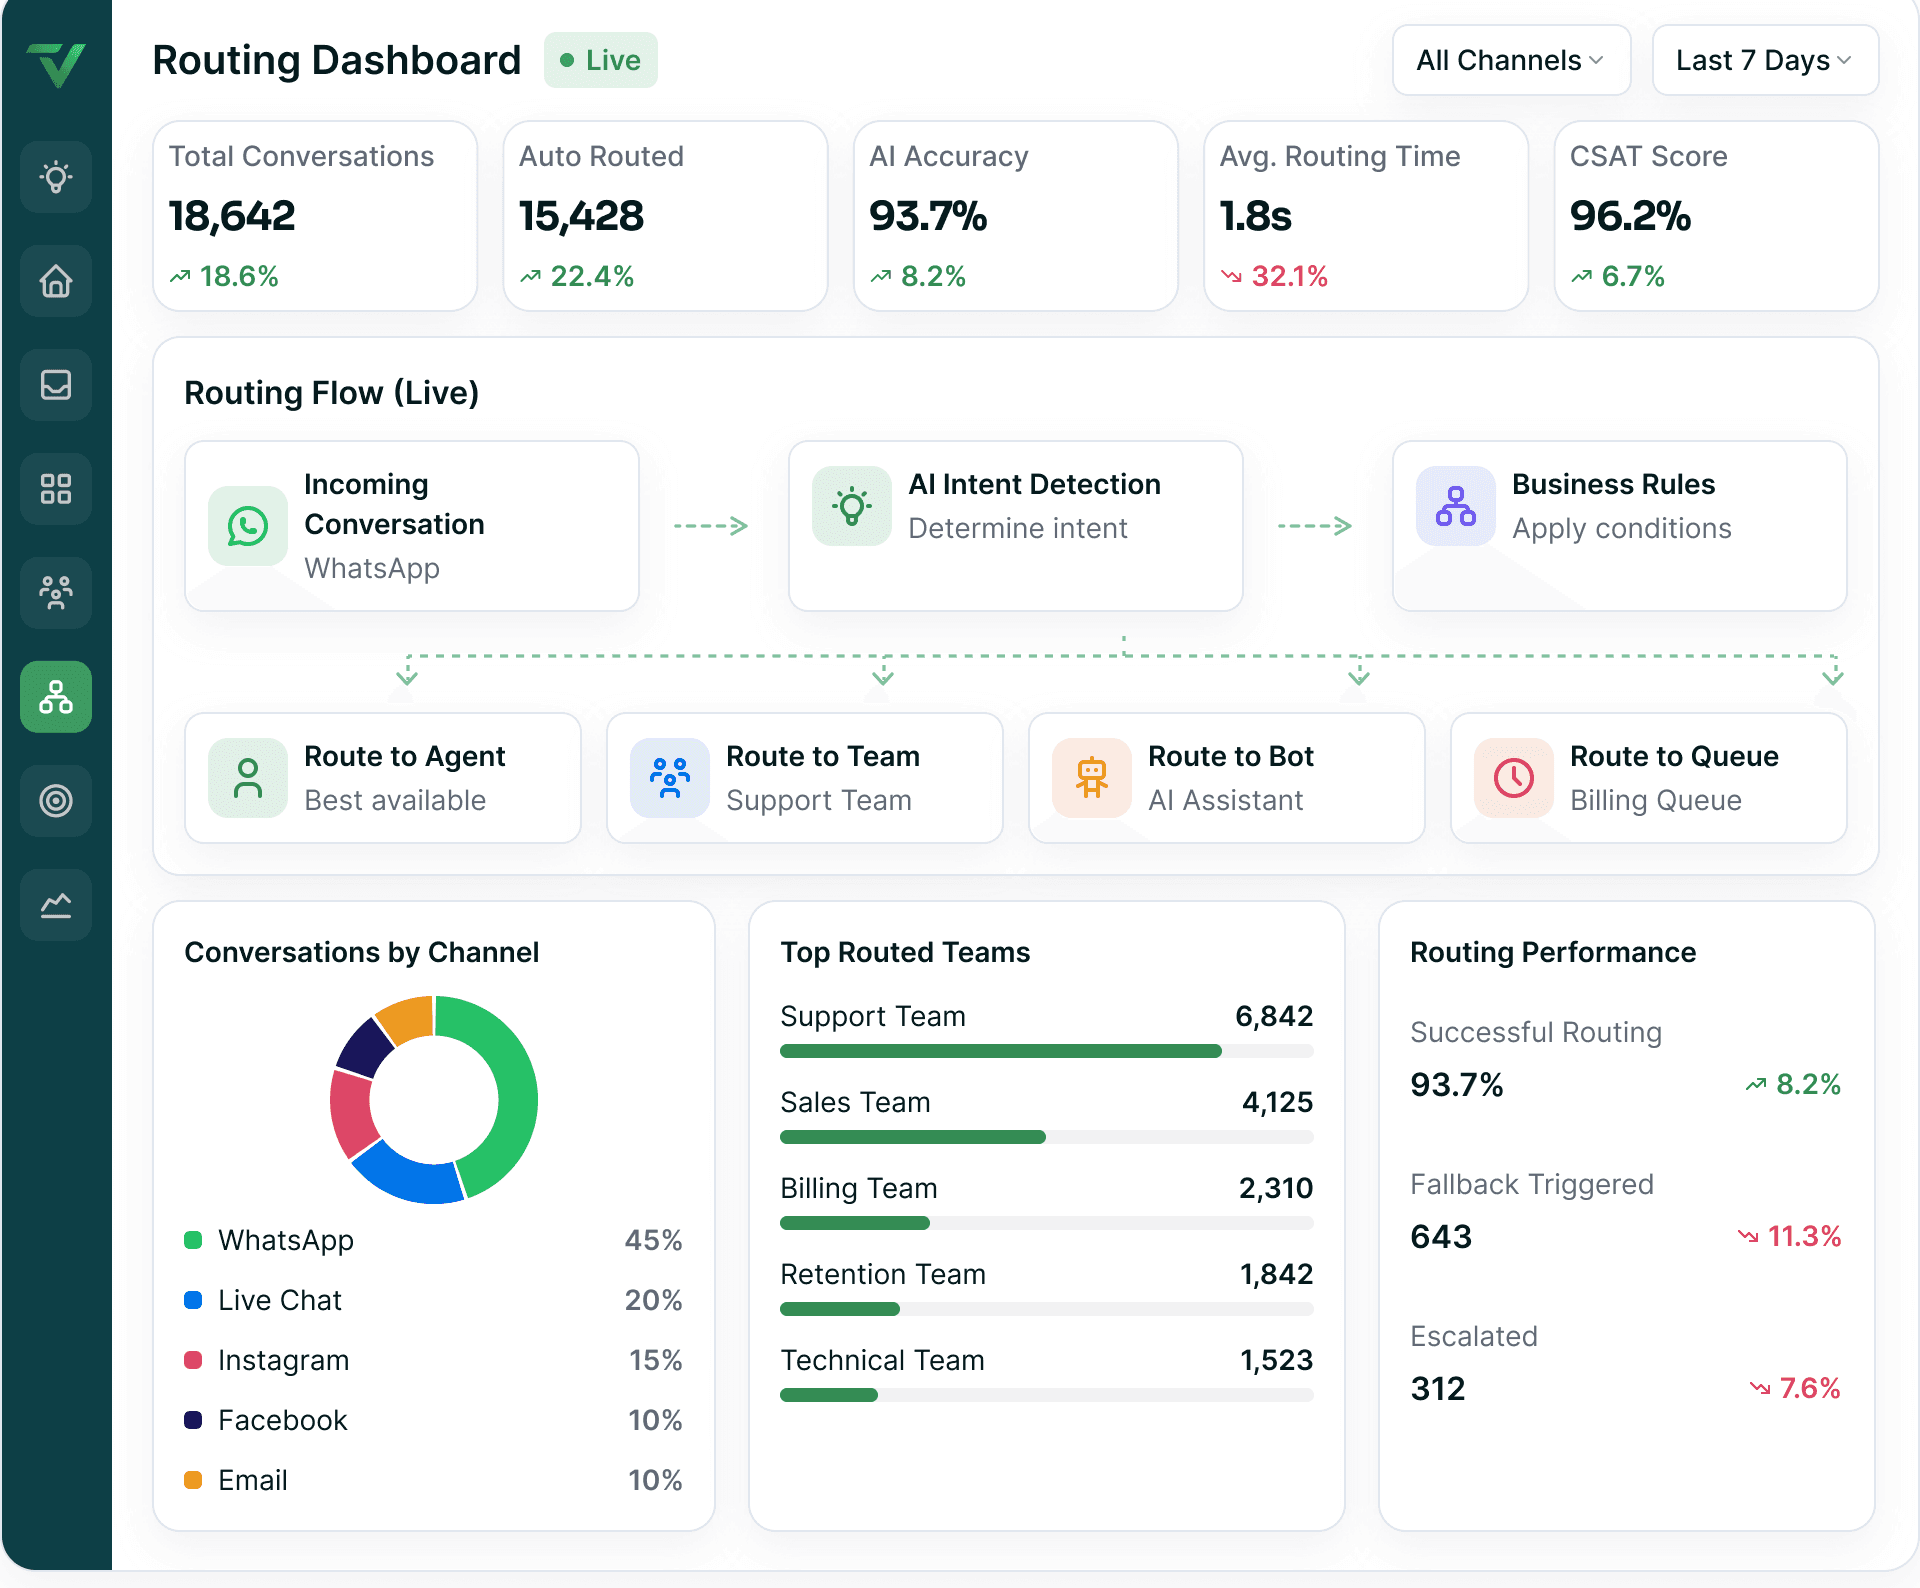Click the person icon in Route to Agent

coord(248,778)
